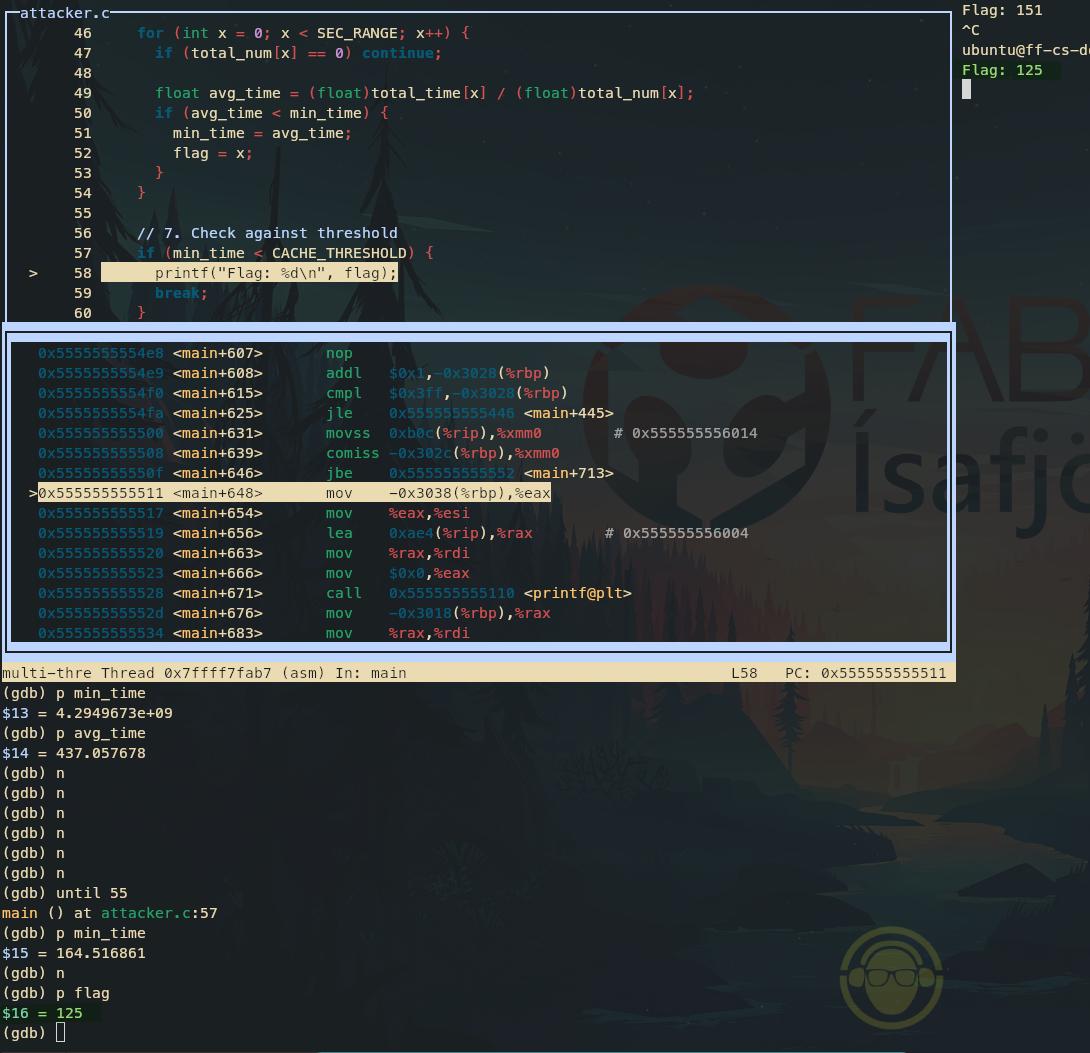This screenshot has height=1053, width=1090.
Task: Click the jle instruction at main+625
Action: pyautogui.click(x=326, y=414)
